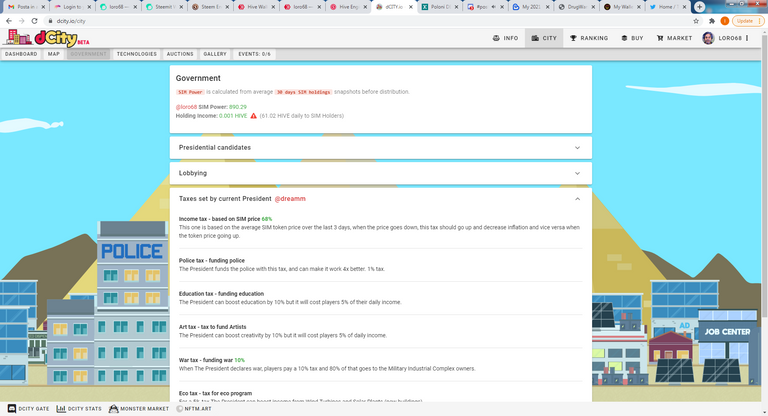Click the LORO68 profile avatar
This screenshot has height=416, width=768.
[x=708, y=38]
